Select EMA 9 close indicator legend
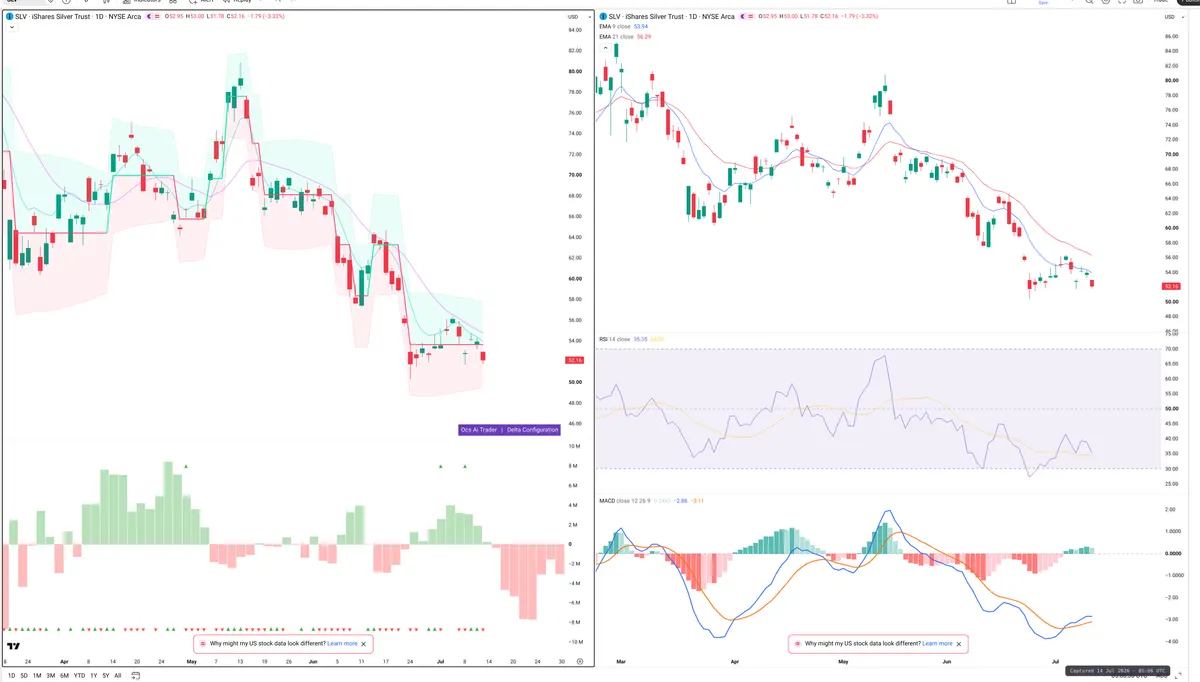 pos(625,27)
